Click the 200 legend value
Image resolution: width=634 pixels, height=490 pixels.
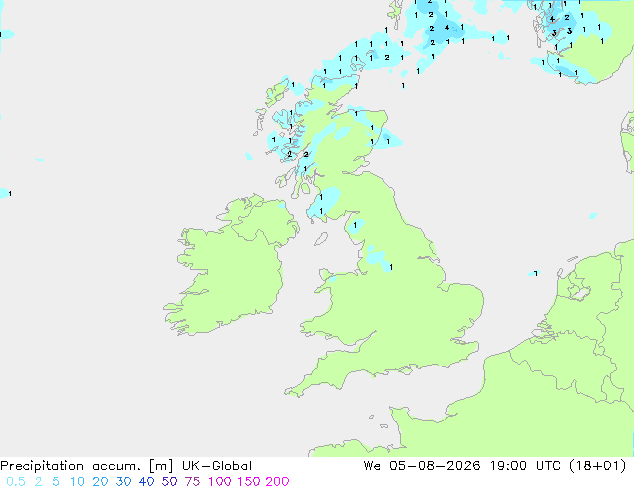pyautogui.click(x=277, y=482)
